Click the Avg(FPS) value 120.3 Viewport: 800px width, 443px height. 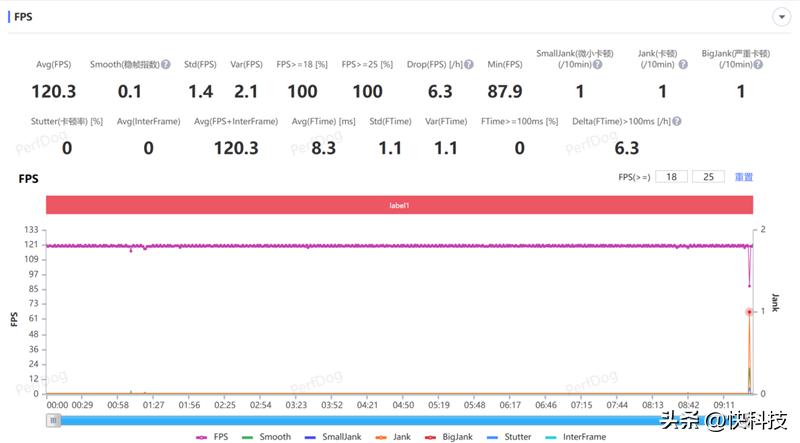(x=54, y=91)
